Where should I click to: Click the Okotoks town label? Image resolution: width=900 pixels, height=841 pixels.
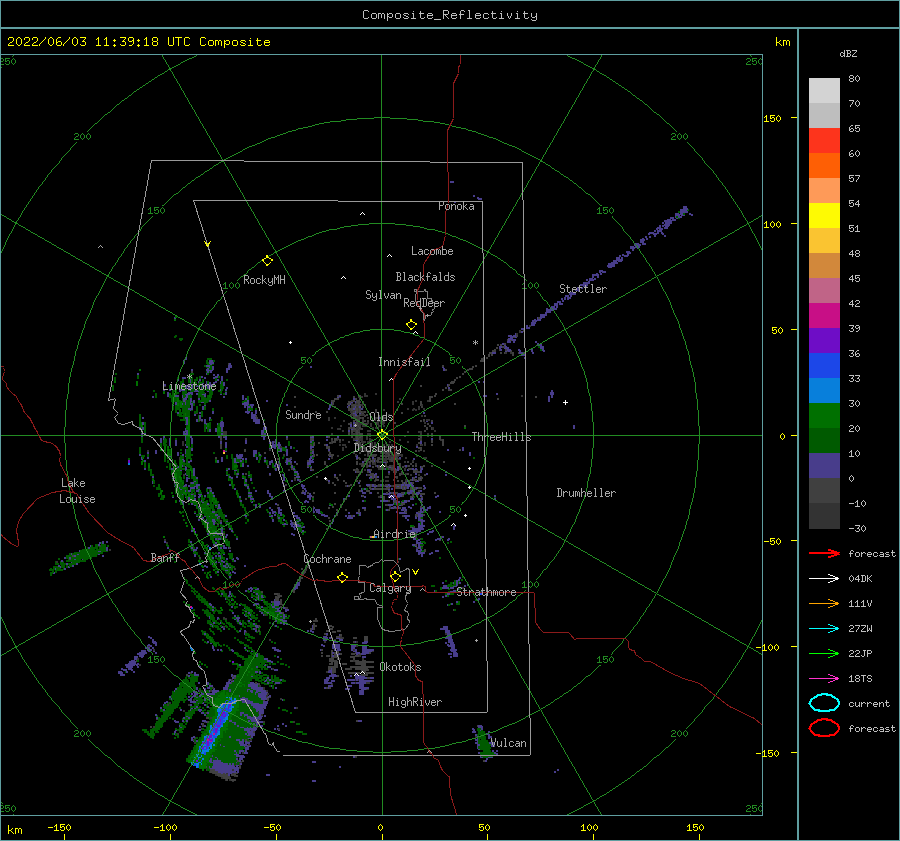[x=400, y=667]
